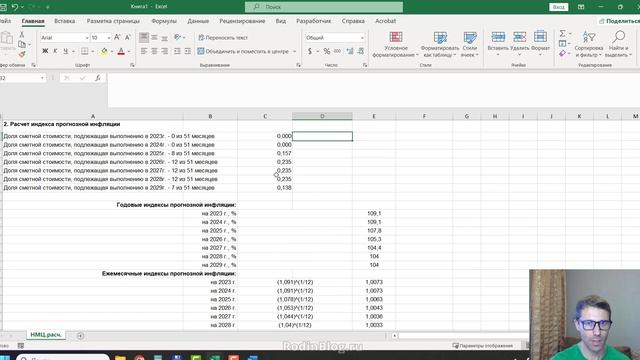Align text to top of cell
Image resolution: width=640 pixels, height=360 pixels.
click(144, 38)
